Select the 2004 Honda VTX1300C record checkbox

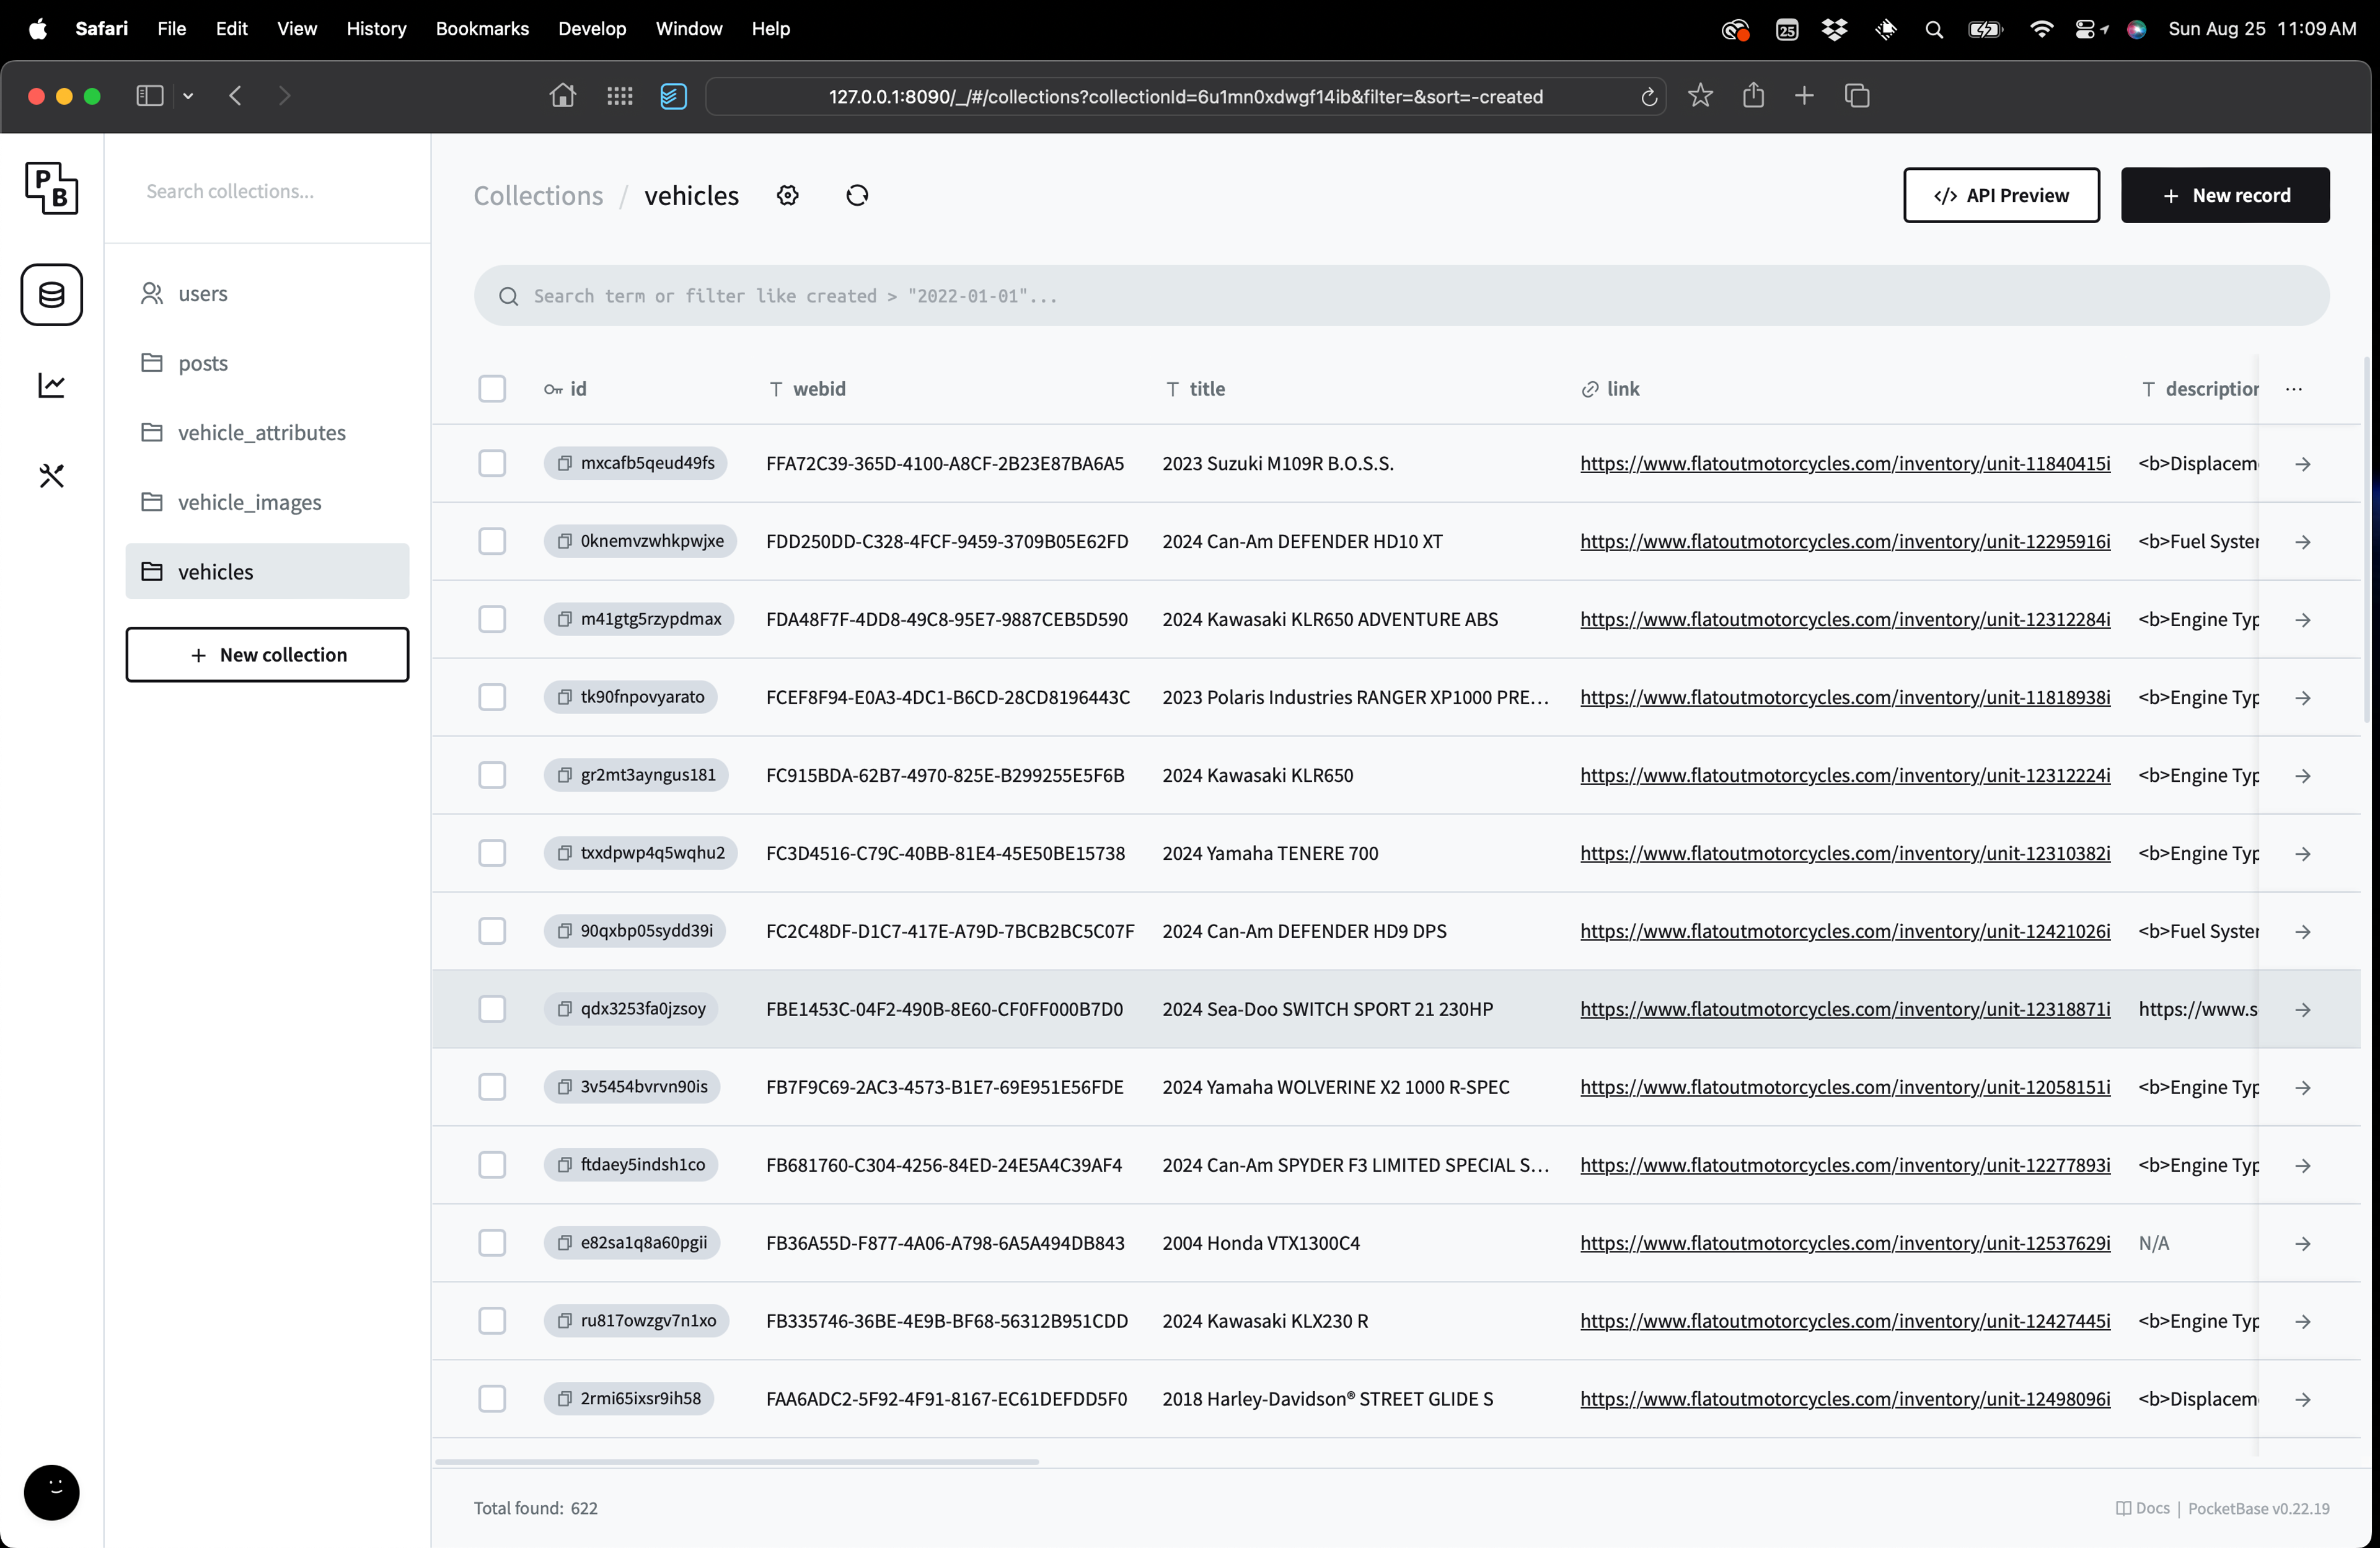[x=492, y=1243]
